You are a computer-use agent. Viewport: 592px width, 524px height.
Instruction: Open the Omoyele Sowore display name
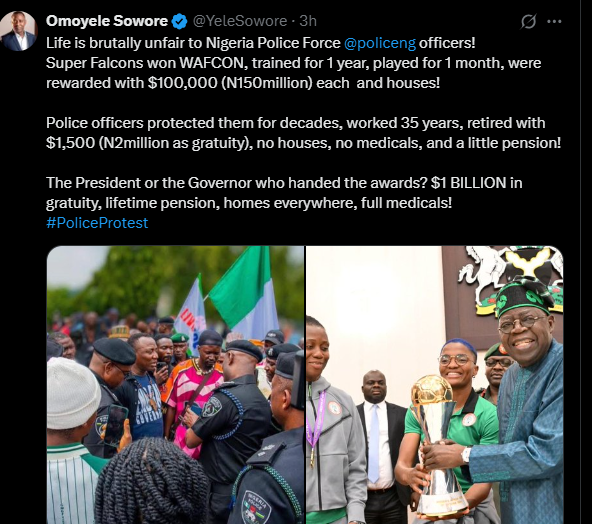click(x=107, y=21)
